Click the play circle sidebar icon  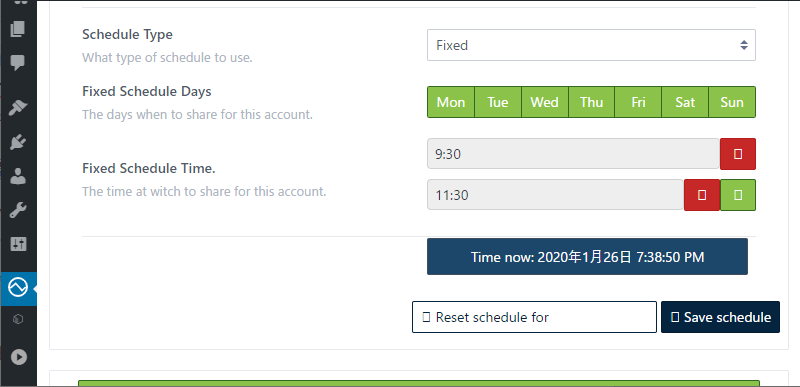pos(18,356)
